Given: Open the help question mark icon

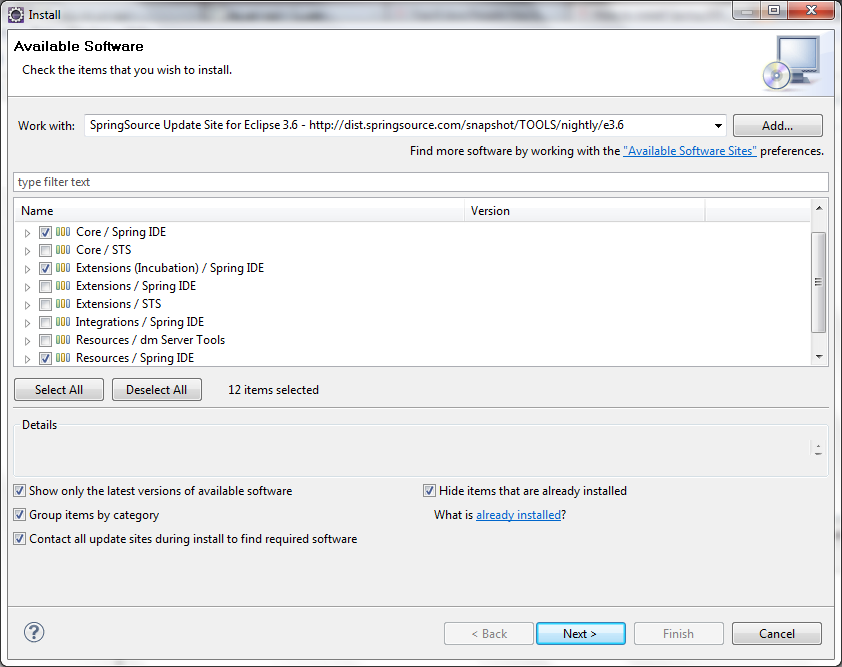Looking at the screenshot, I should (x=33, y=632).
